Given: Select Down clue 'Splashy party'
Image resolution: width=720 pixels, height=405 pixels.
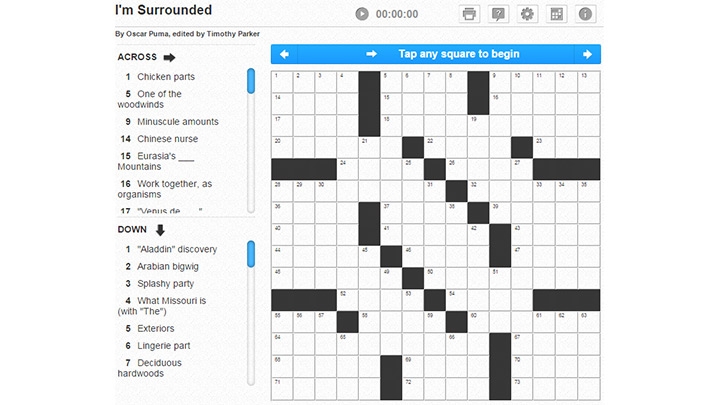Looking at the screenshot, I should [x=165, y=284].
